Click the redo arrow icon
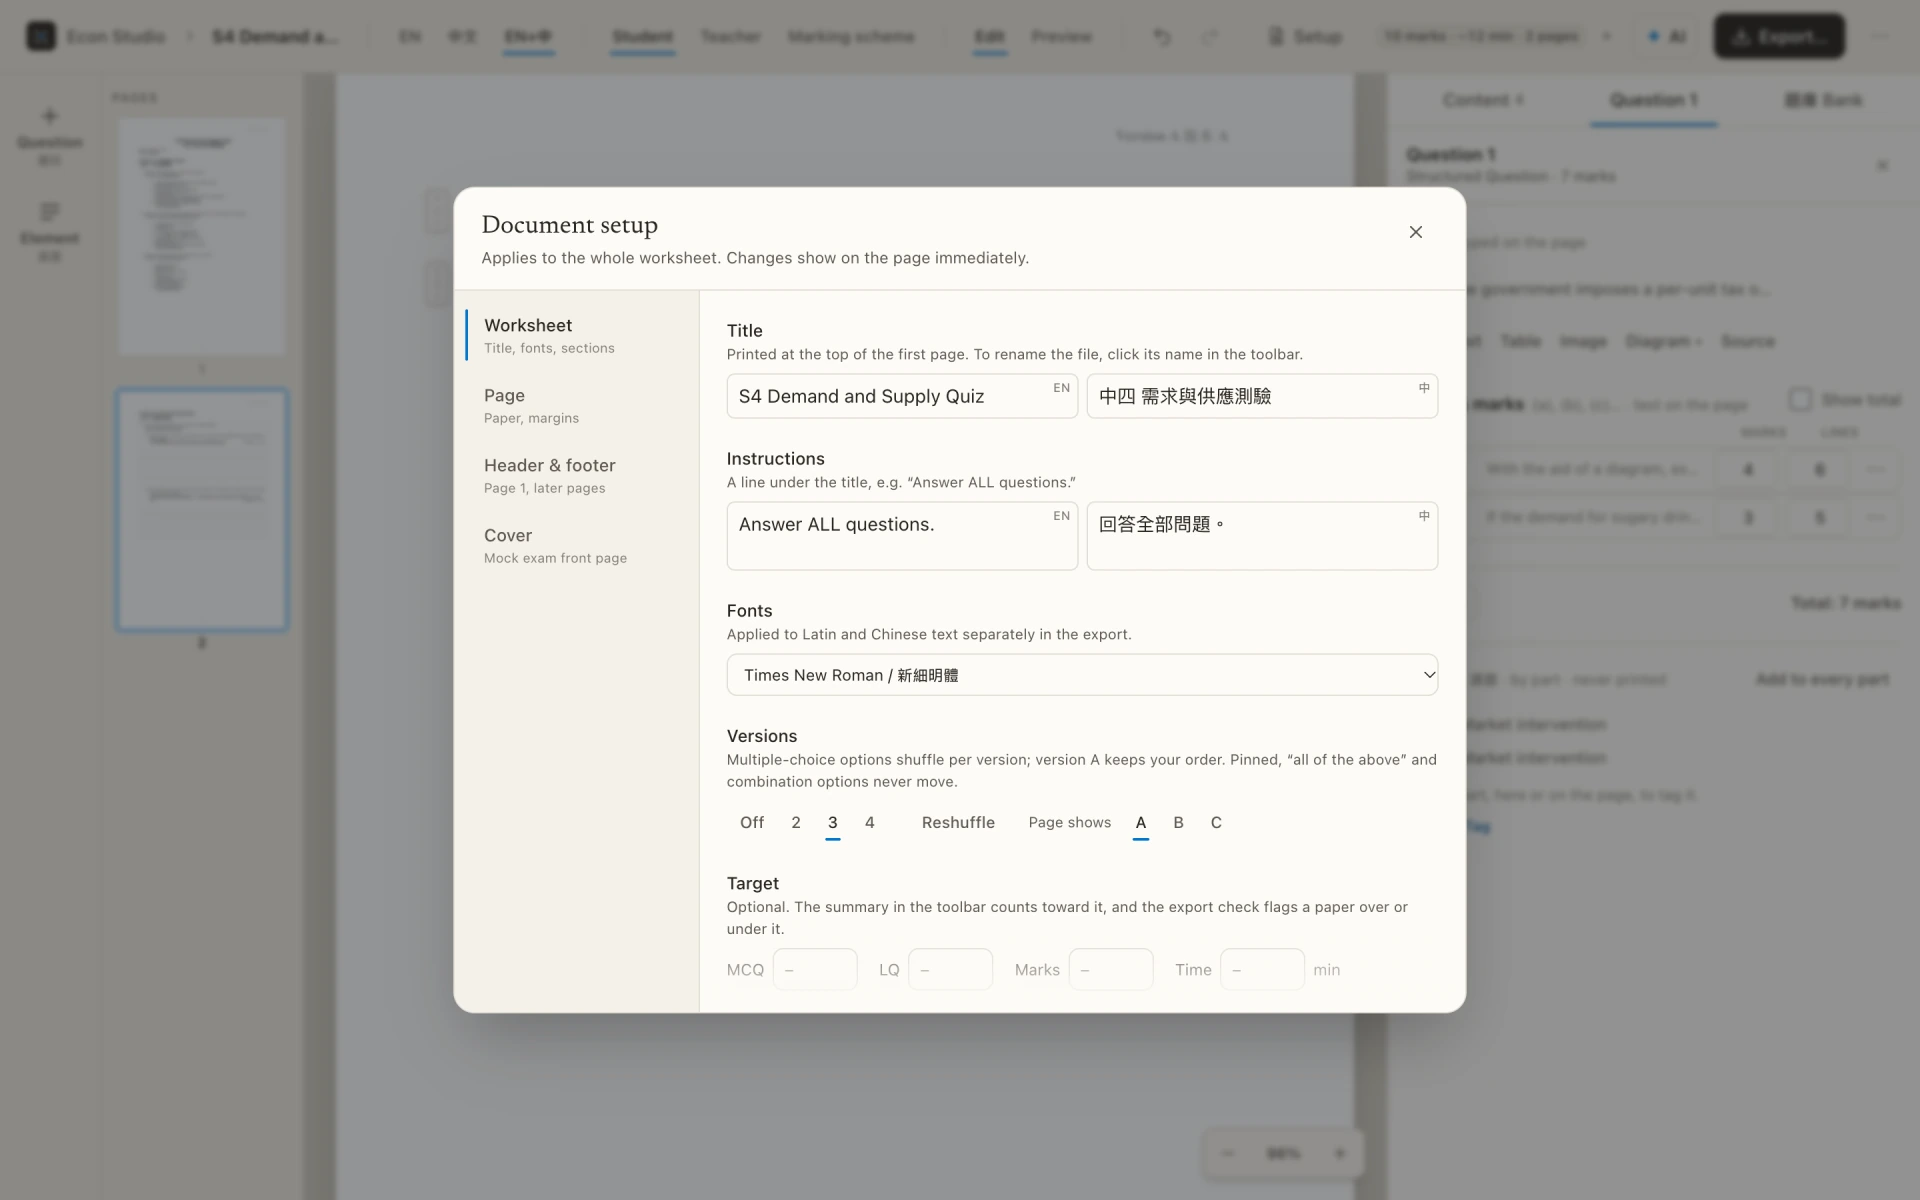1920x1200 pixels. 1209,36
